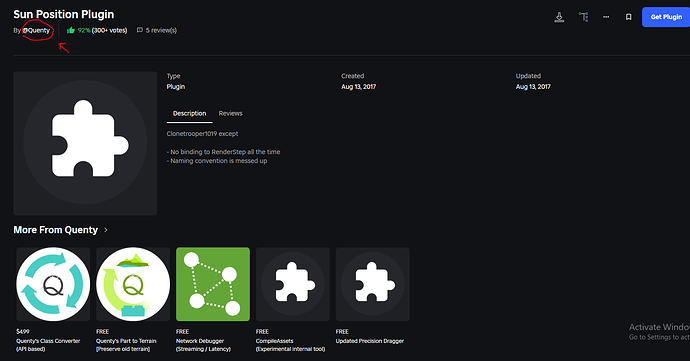Open the green hierarchy tree icon
The height and width of the screenshot is (361, 690).
584,17
